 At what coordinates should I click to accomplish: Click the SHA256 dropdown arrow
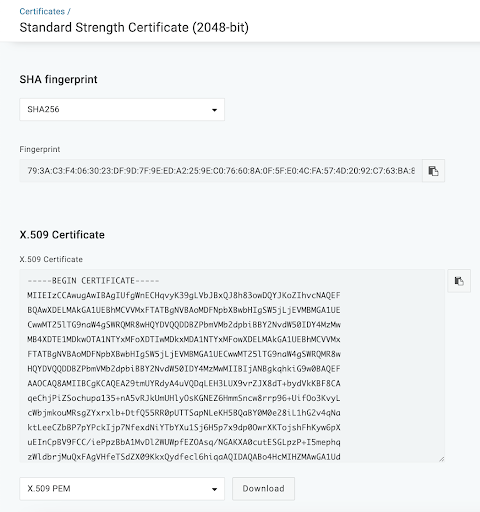(214, 110)
